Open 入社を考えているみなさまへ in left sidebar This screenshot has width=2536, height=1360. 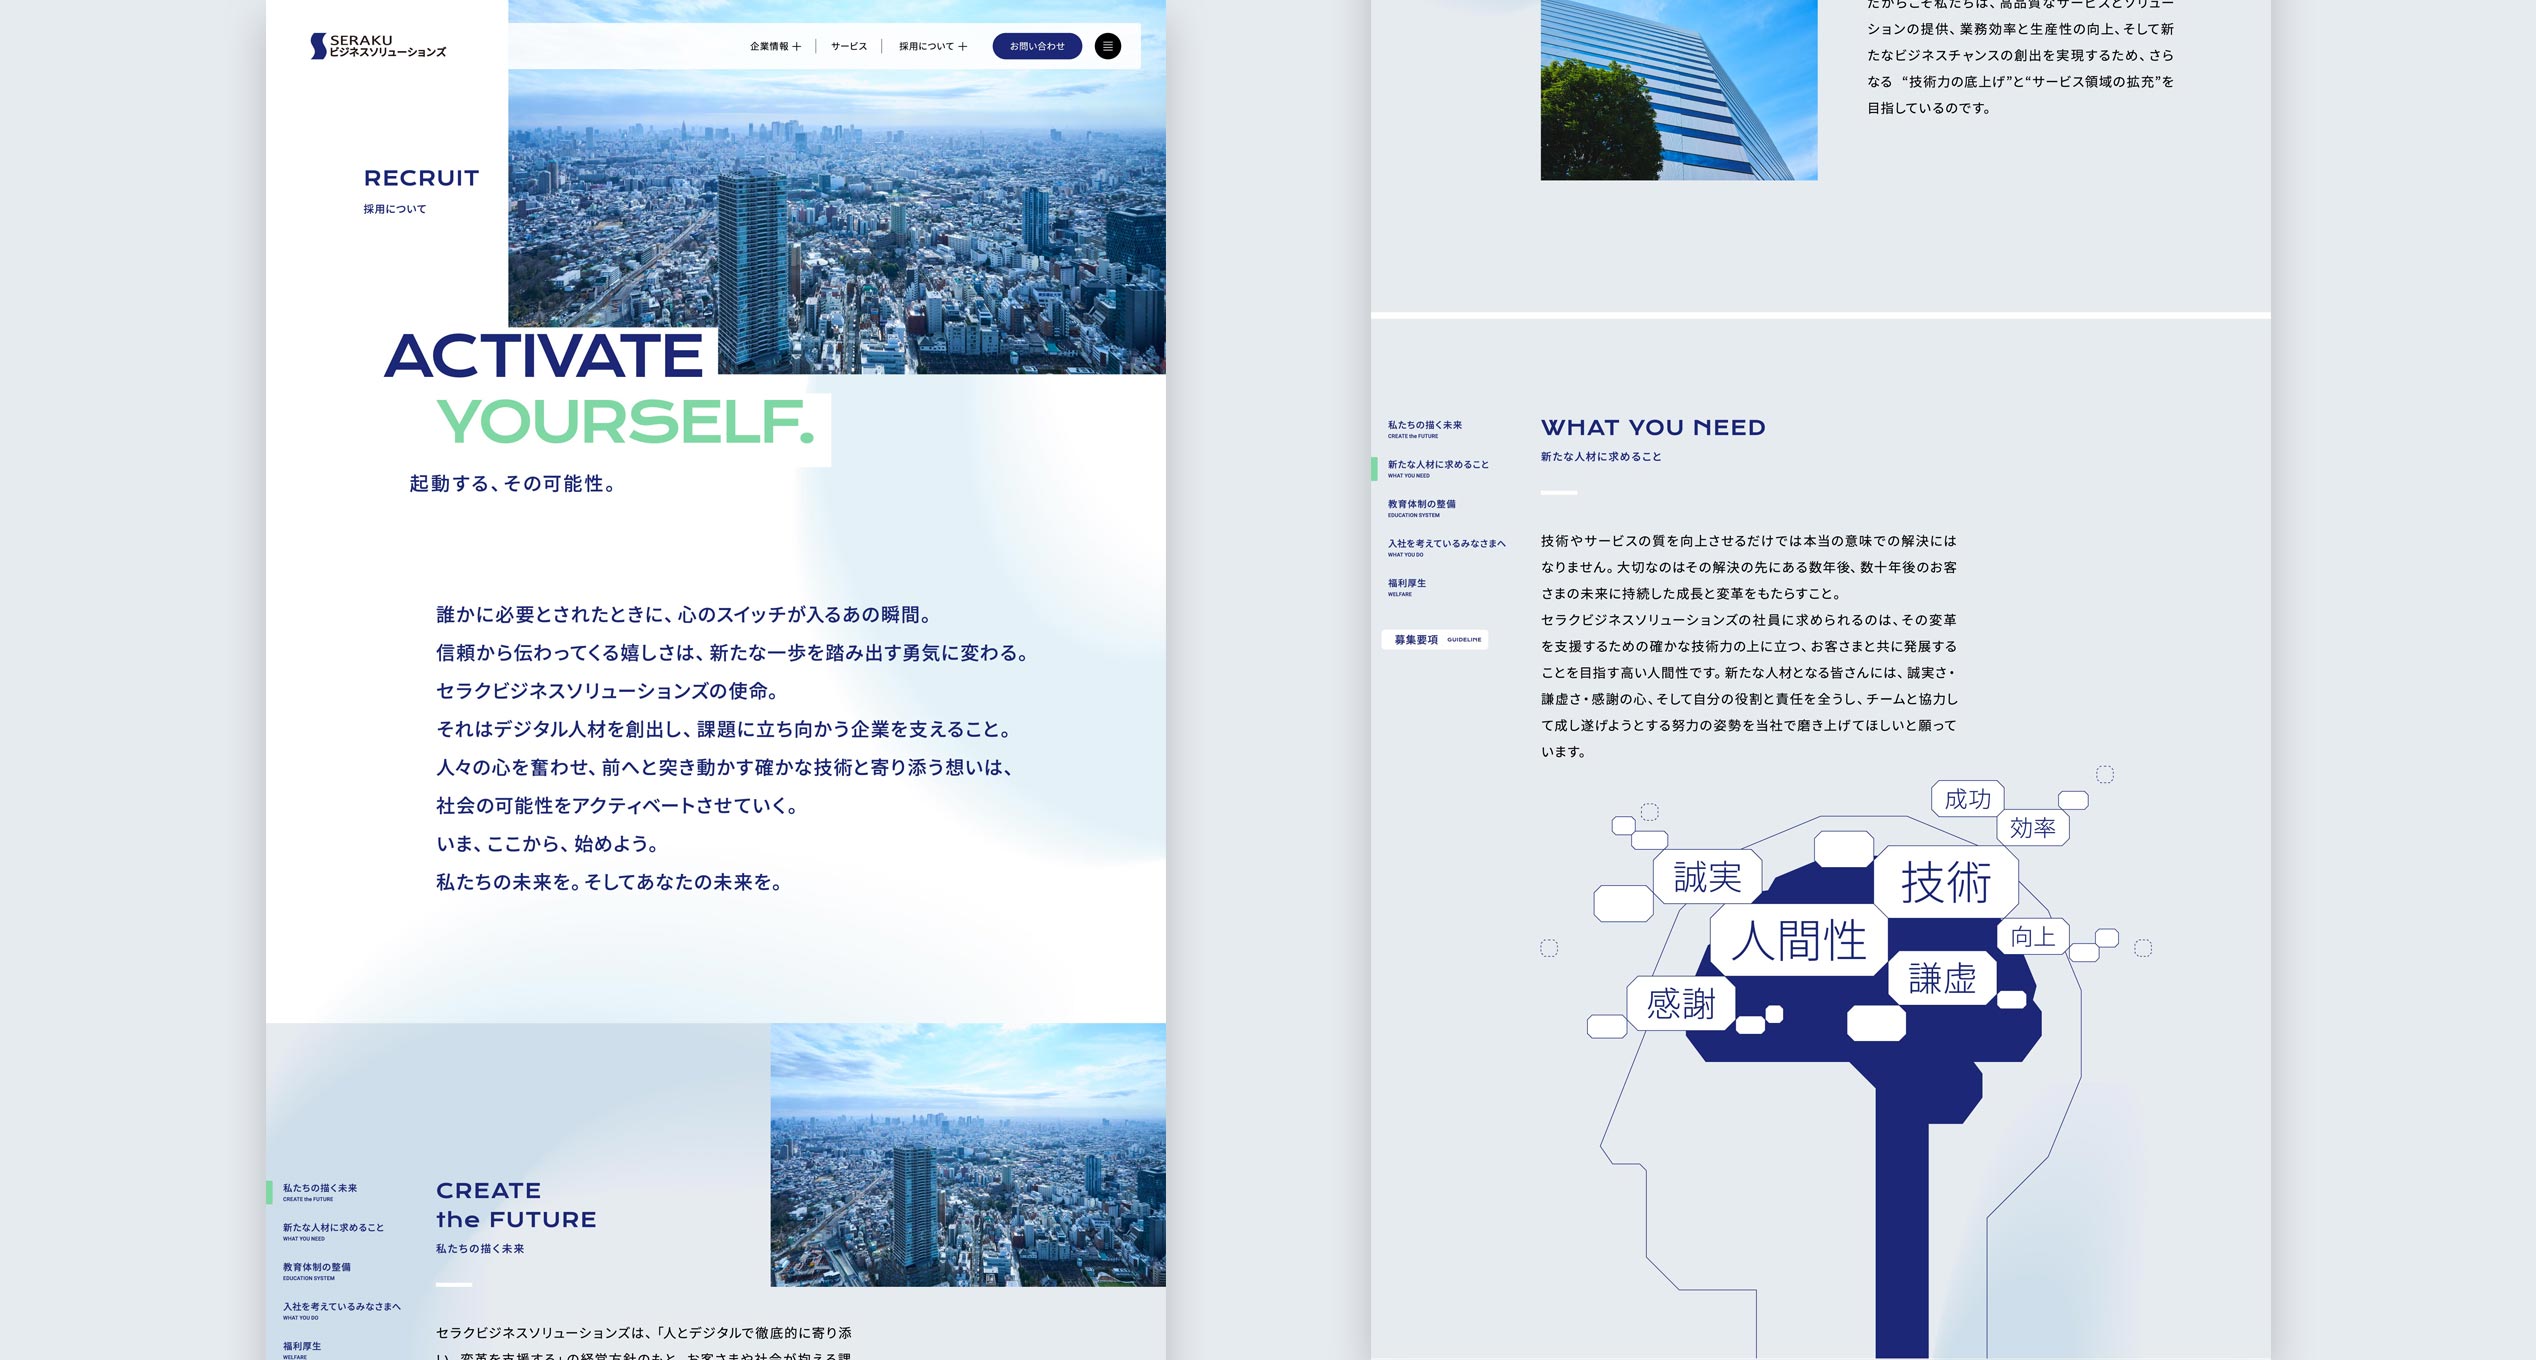coord(341,1309)
